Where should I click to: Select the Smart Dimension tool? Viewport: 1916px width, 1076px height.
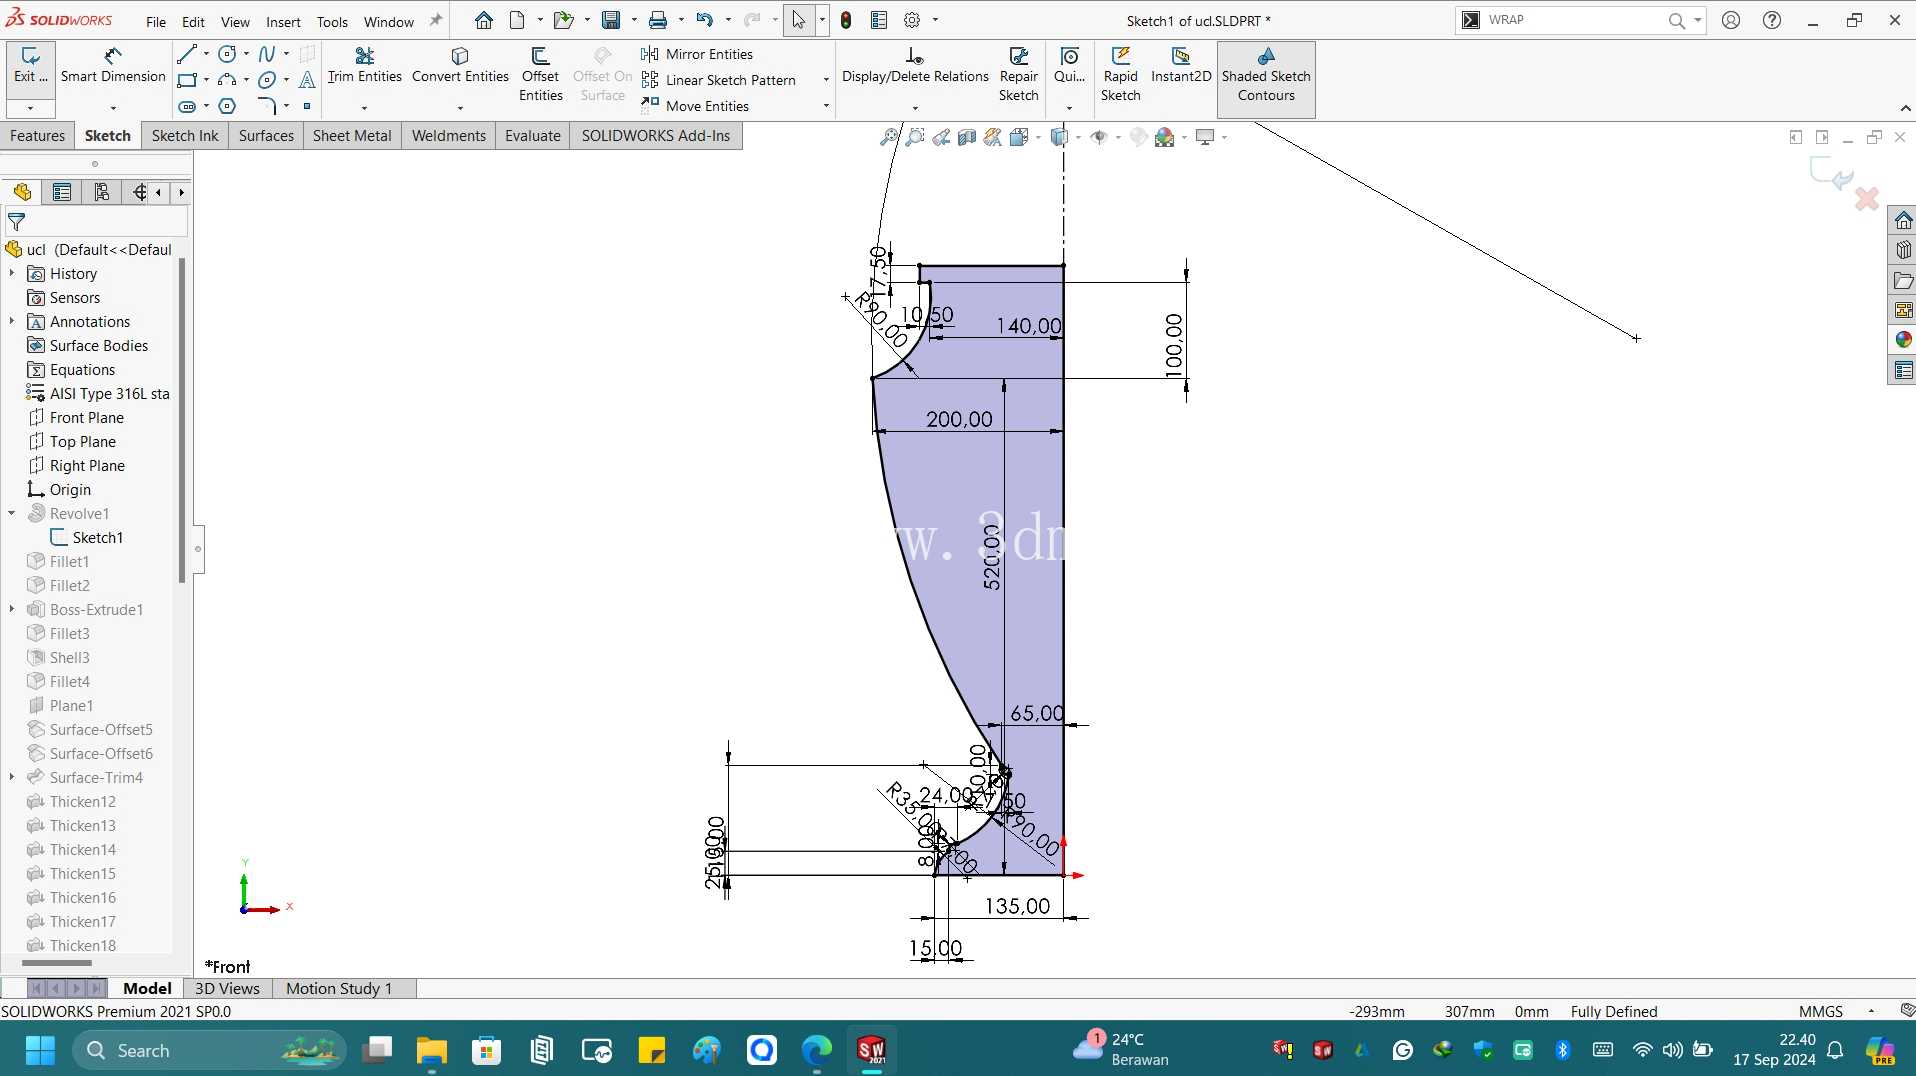(113, 66)
